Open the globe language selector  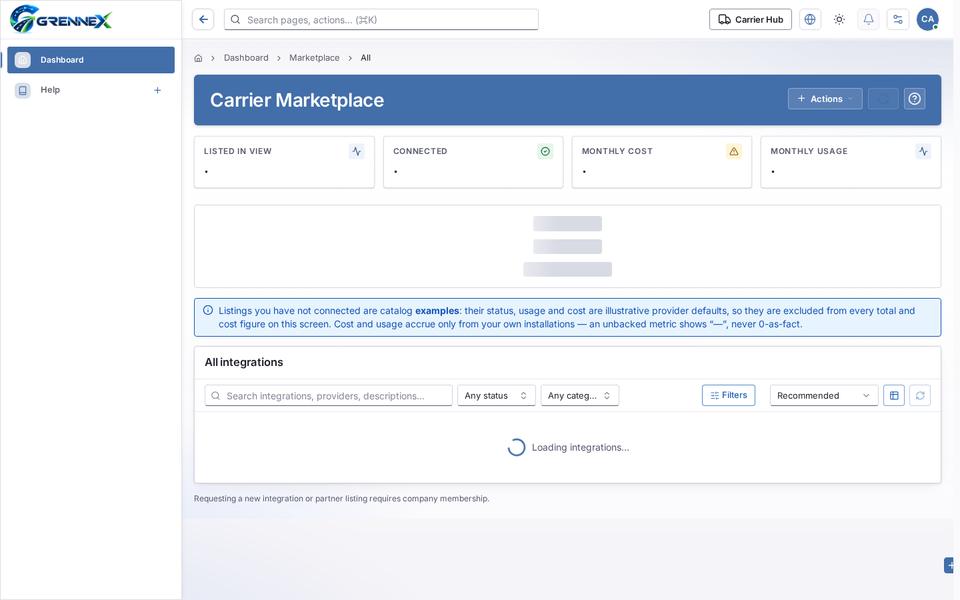[810, 20]
